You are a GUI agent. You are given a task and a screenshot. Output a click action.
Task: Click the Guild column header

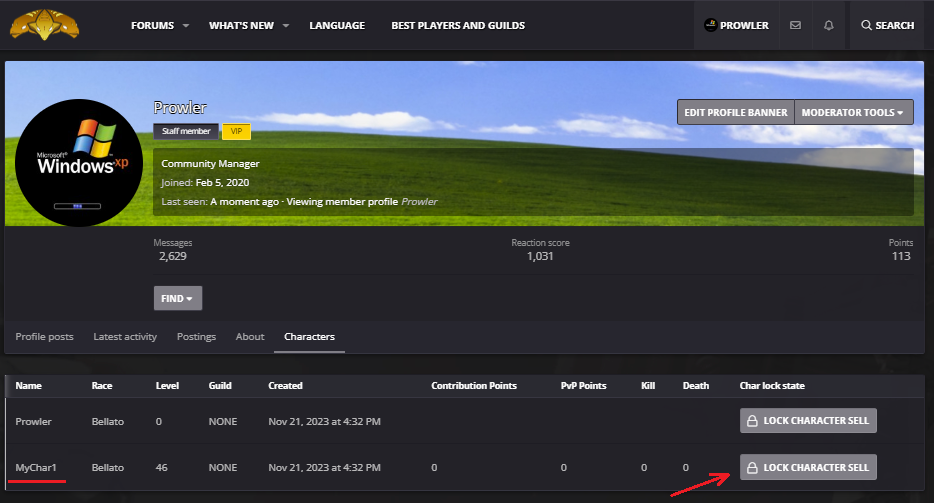pos(220,386)
